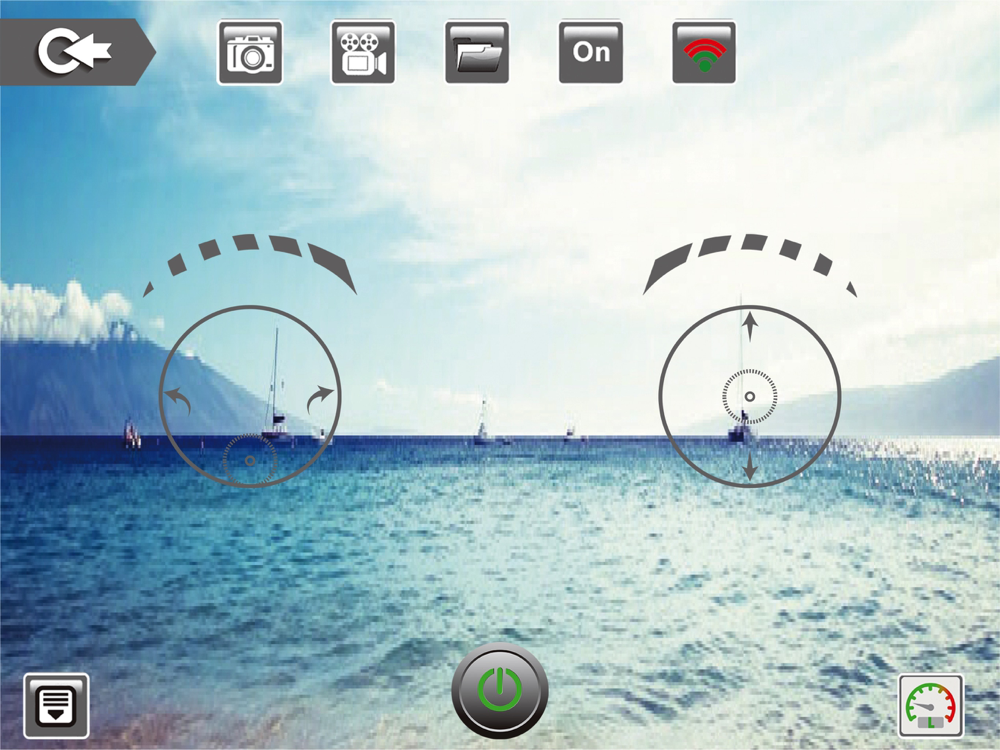Tap the hide-controls panel icon
This screenshot has height=750, width=1000.
(56, 706)
